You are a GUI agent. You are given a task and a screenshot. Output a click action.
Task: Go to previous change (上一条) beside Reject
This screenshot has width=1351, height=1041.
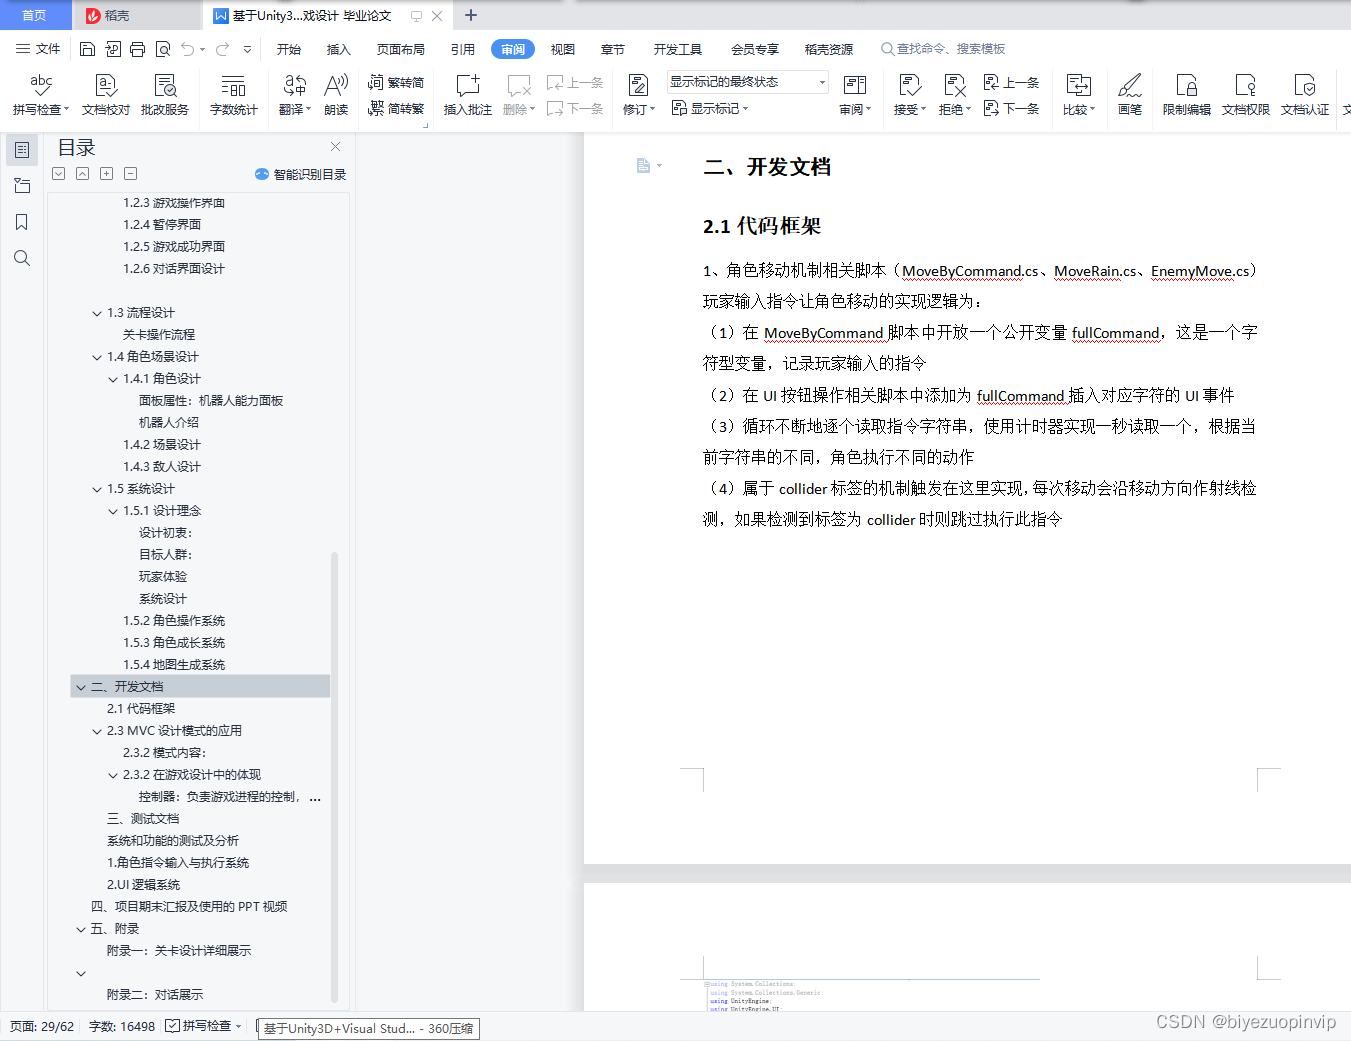[x=1011, y=82]
